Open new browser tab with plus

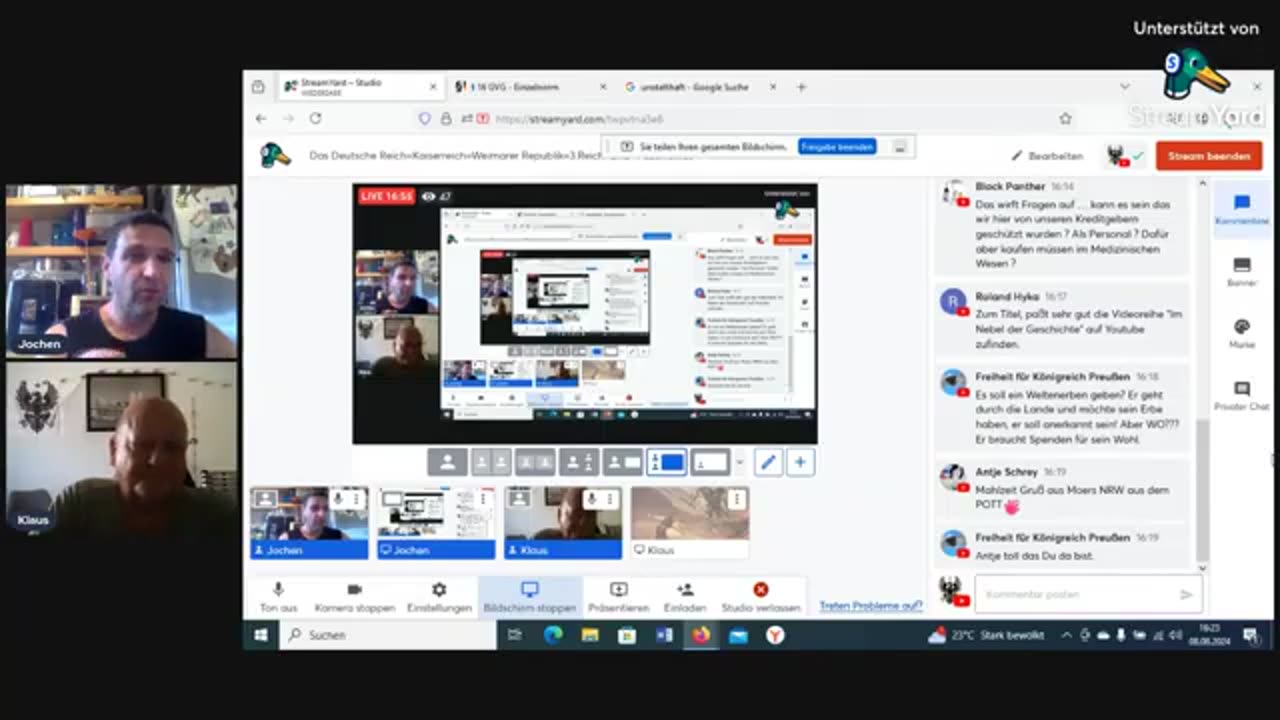801,87
